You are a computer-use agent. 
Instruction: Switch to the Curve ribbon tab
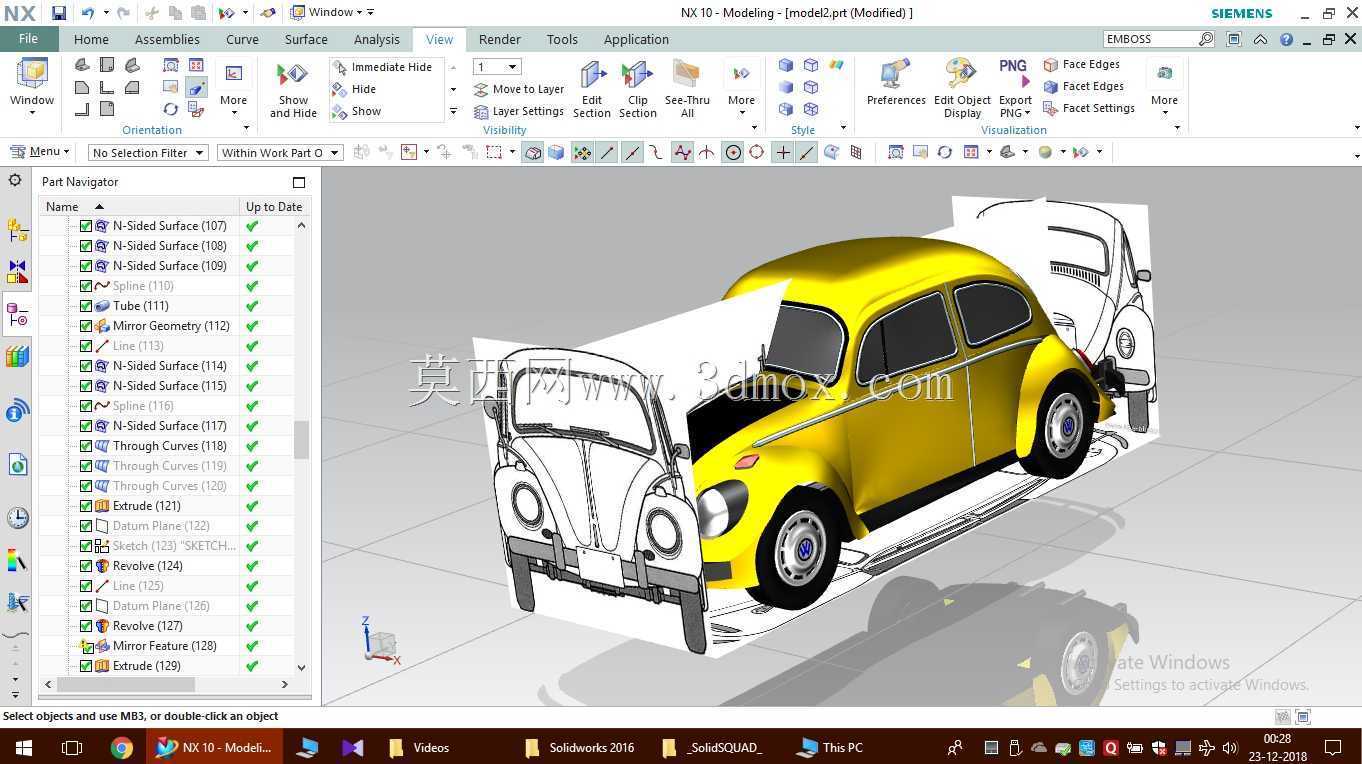coord(242,39)
